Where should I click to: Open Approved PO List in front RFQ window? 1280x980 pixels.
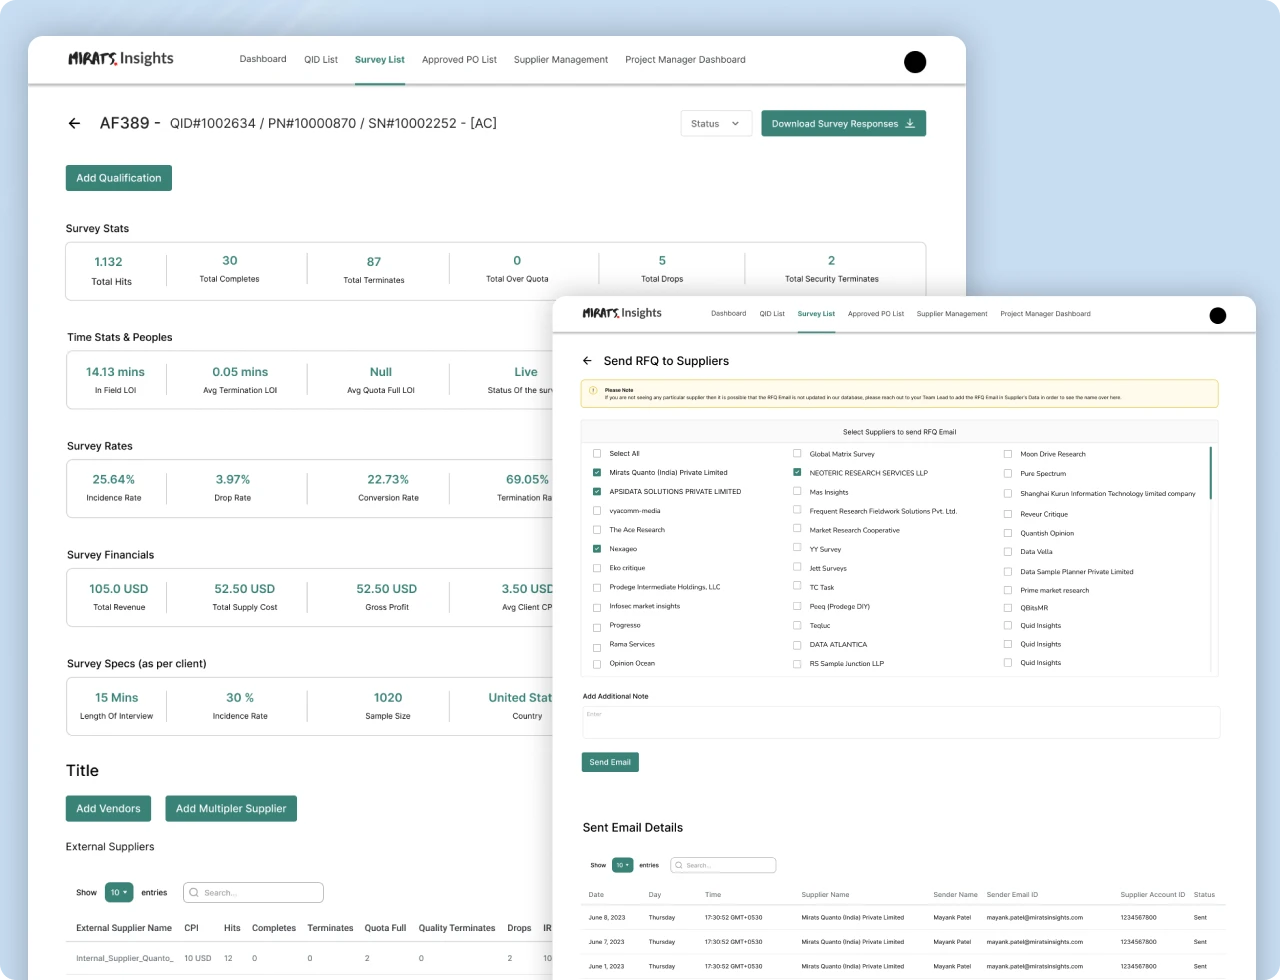(x=876, y=313)
